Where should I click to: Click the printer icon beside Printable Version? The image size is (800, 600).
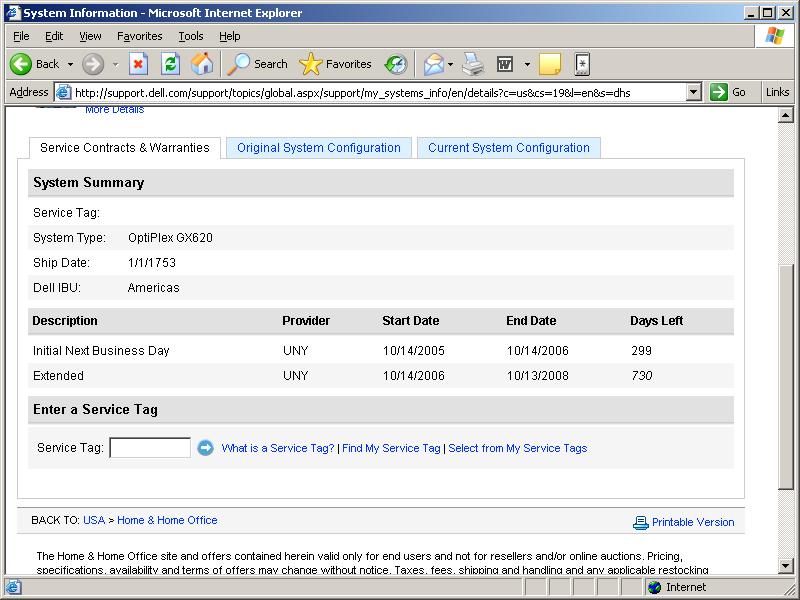point(640,522)
